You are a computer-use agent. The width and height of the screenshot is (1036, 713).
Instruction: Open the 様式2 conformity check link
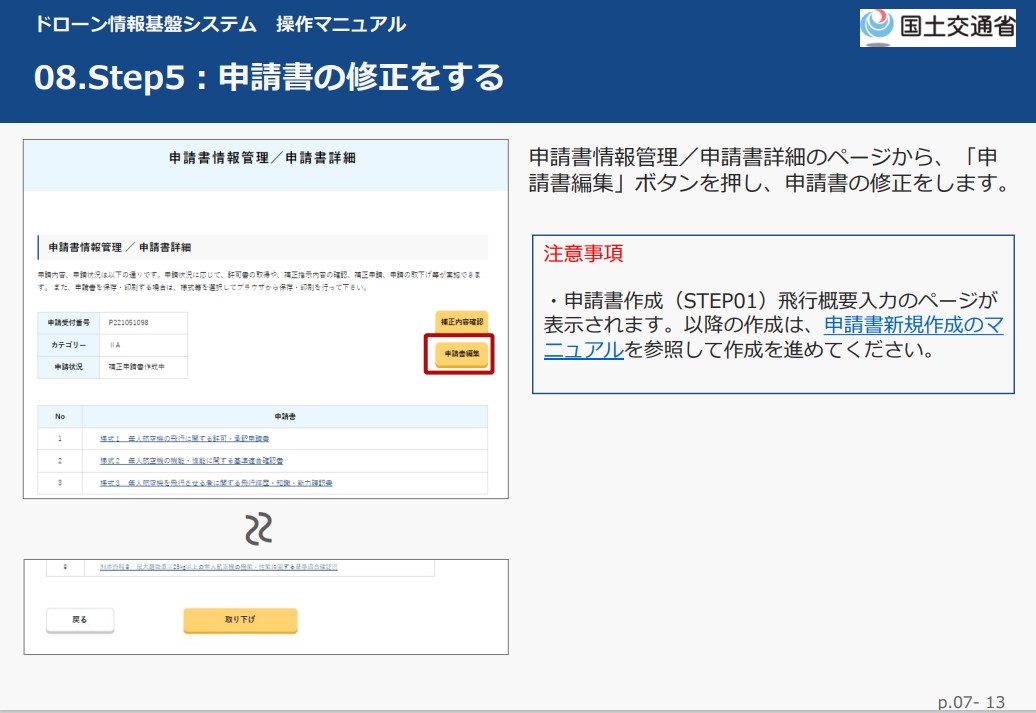click(191, 461)
